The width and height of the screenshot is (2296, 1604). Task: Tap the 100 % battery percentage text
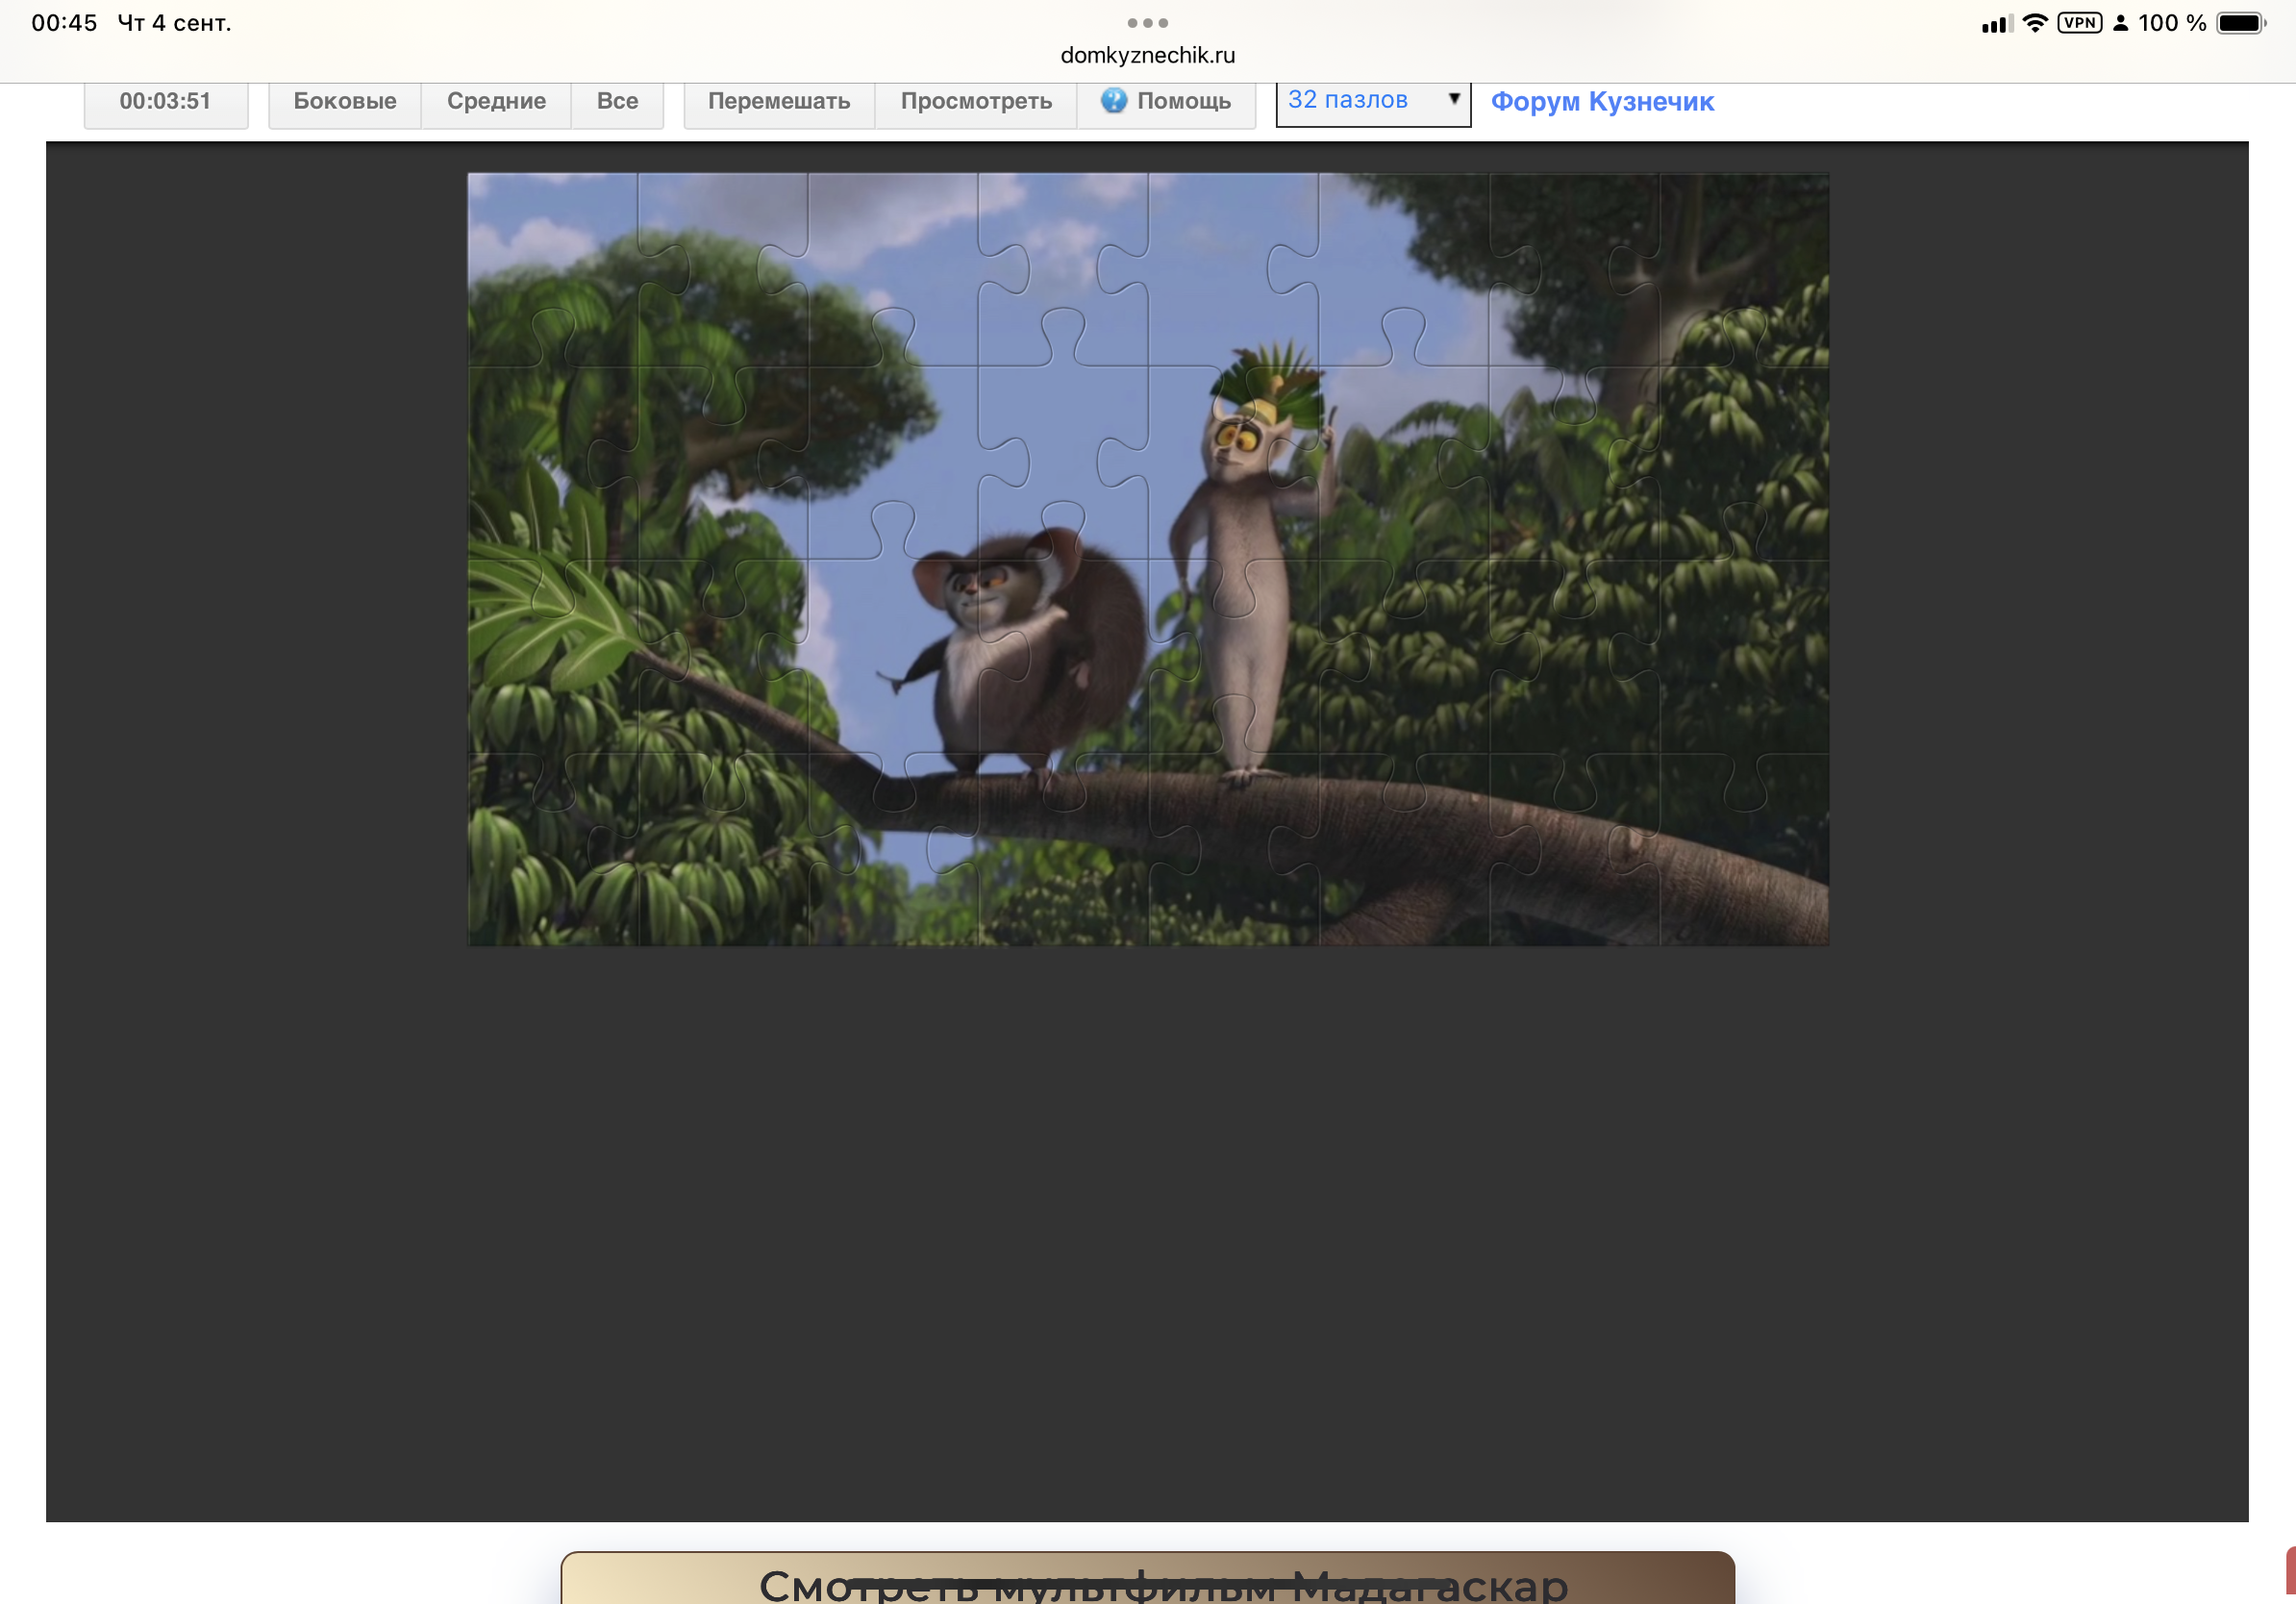[x=2172, y=23]
